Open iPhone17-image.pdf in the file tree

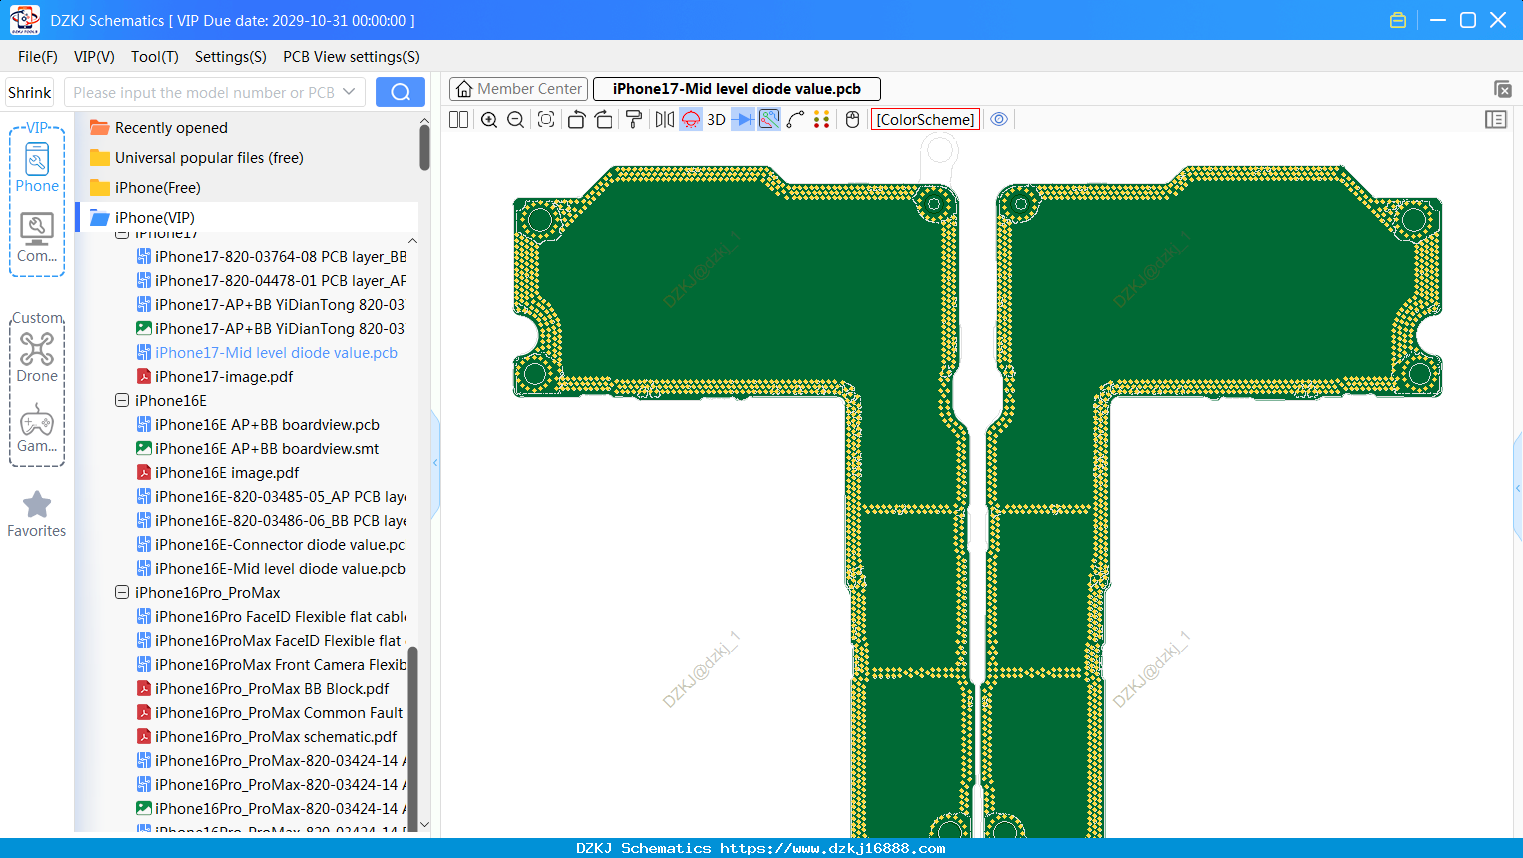(x=224, y=377)
